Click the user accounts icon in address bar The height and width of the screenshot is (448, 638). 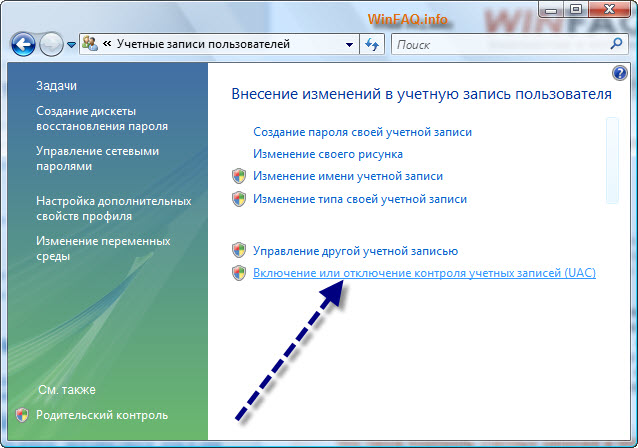tap(90, 44)
